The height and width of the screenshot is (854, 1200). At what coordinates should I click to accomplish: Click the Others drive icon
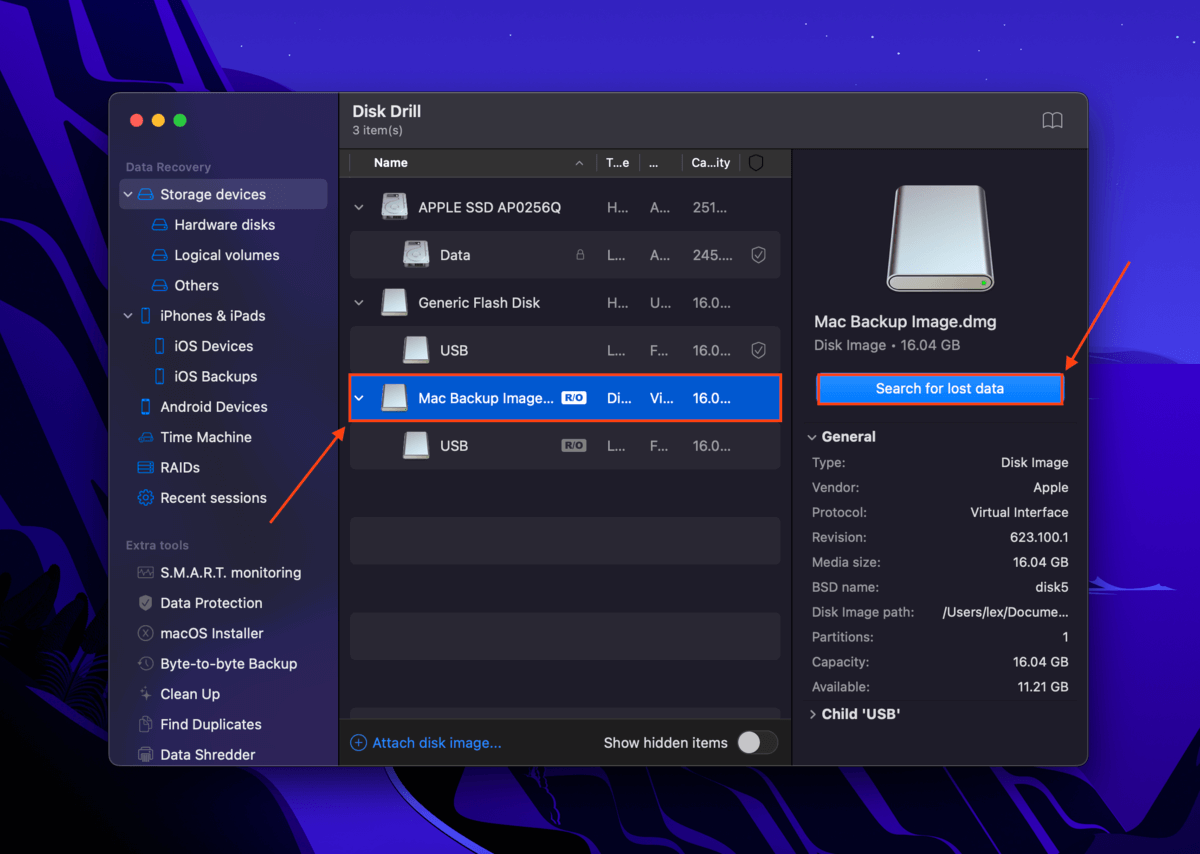click(160, 285)
